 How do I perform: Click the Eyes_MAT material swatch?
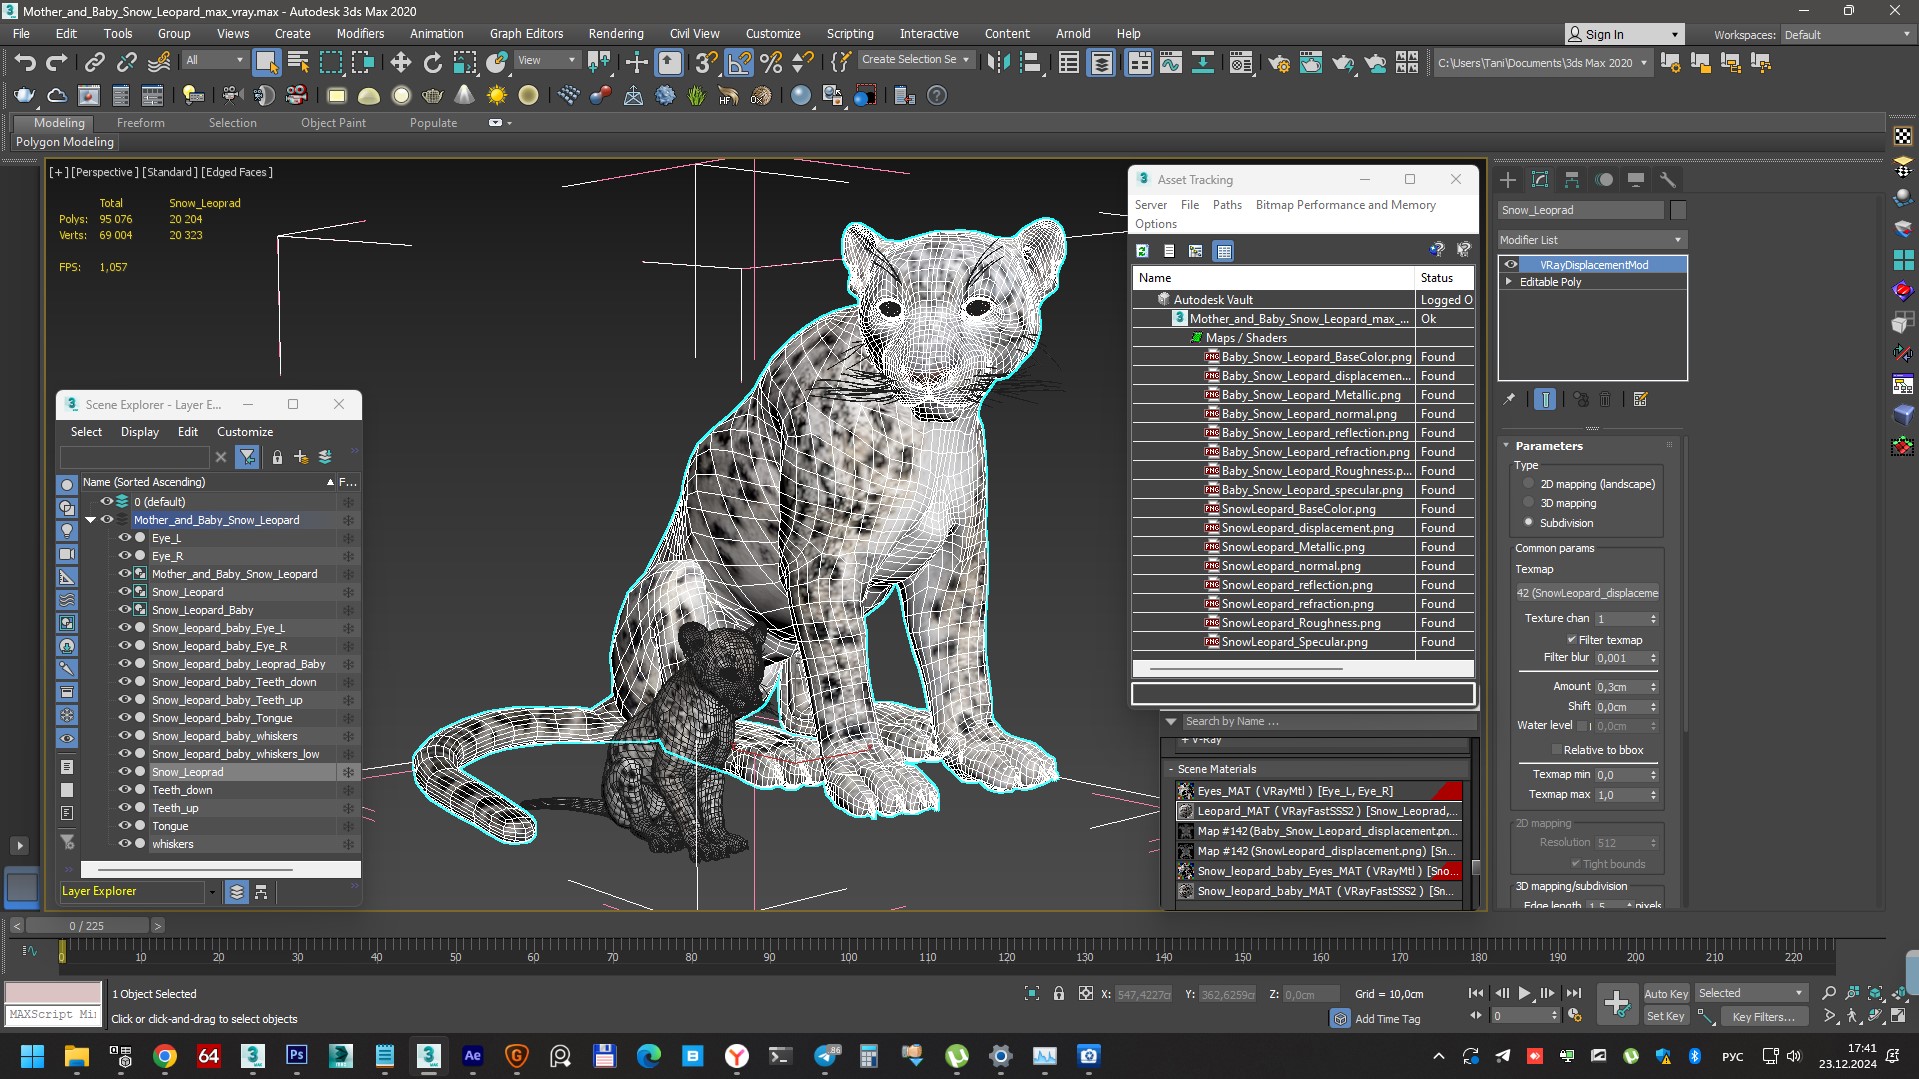pos(1186,791)
